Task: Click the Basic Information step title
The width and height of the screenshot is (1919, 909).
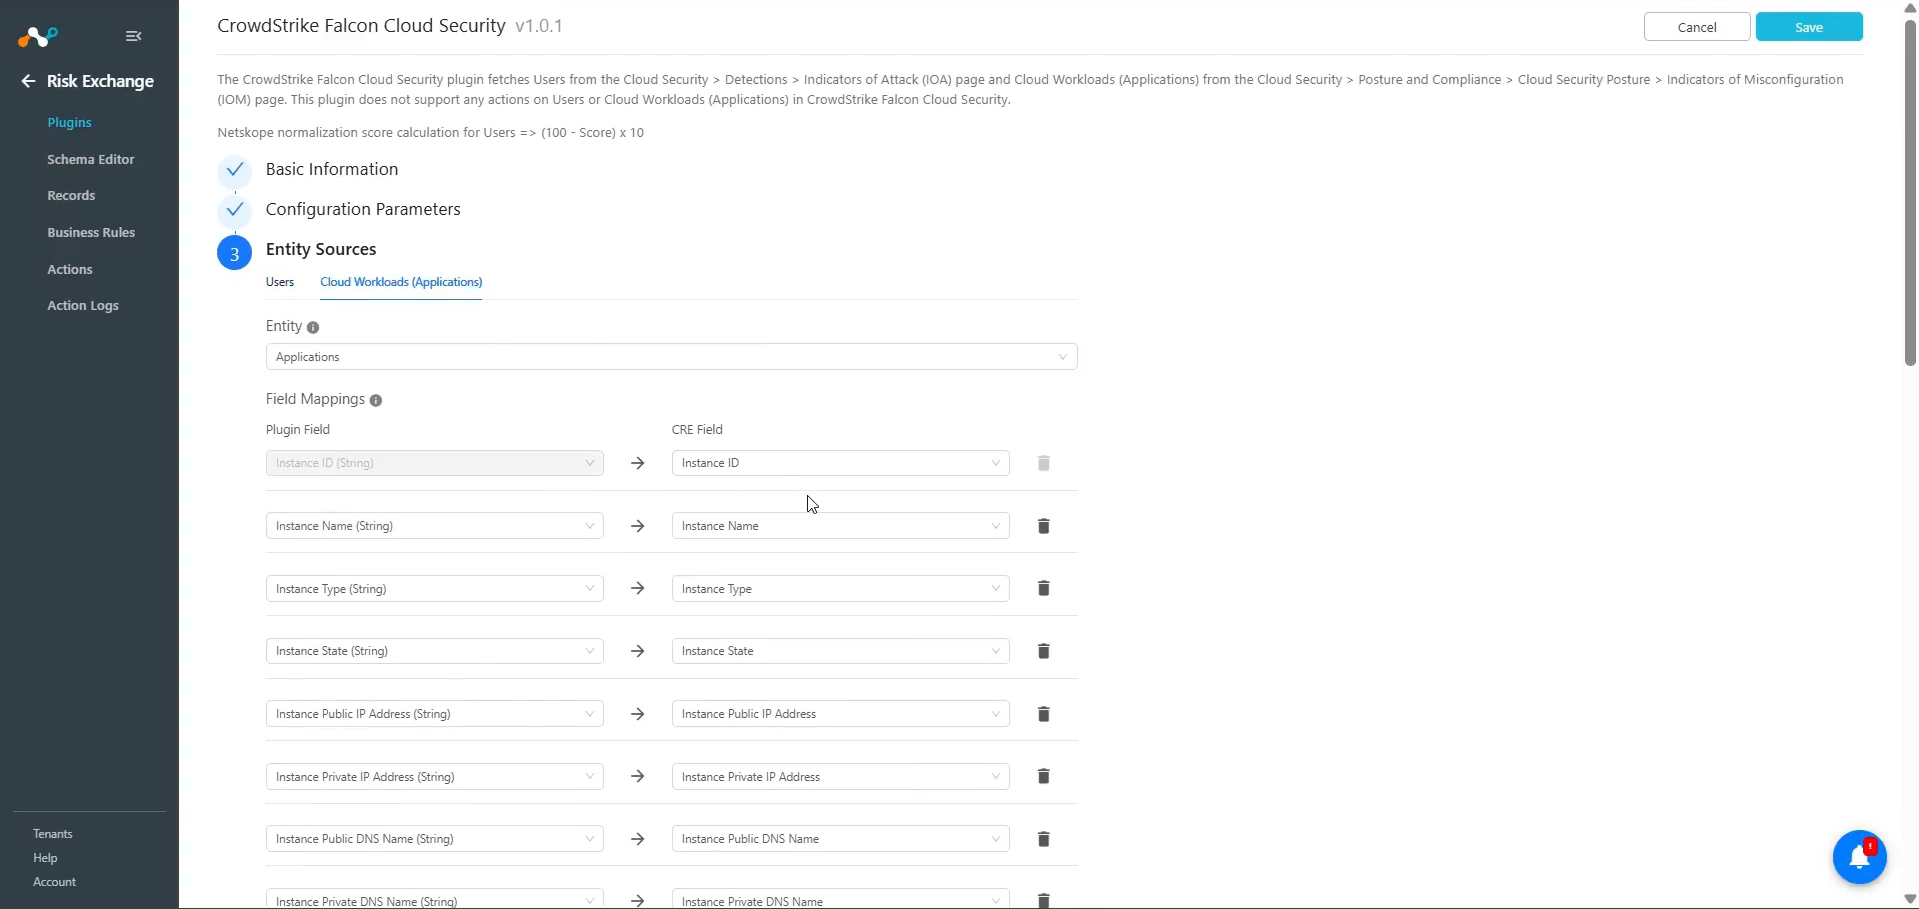Action: 332,170
